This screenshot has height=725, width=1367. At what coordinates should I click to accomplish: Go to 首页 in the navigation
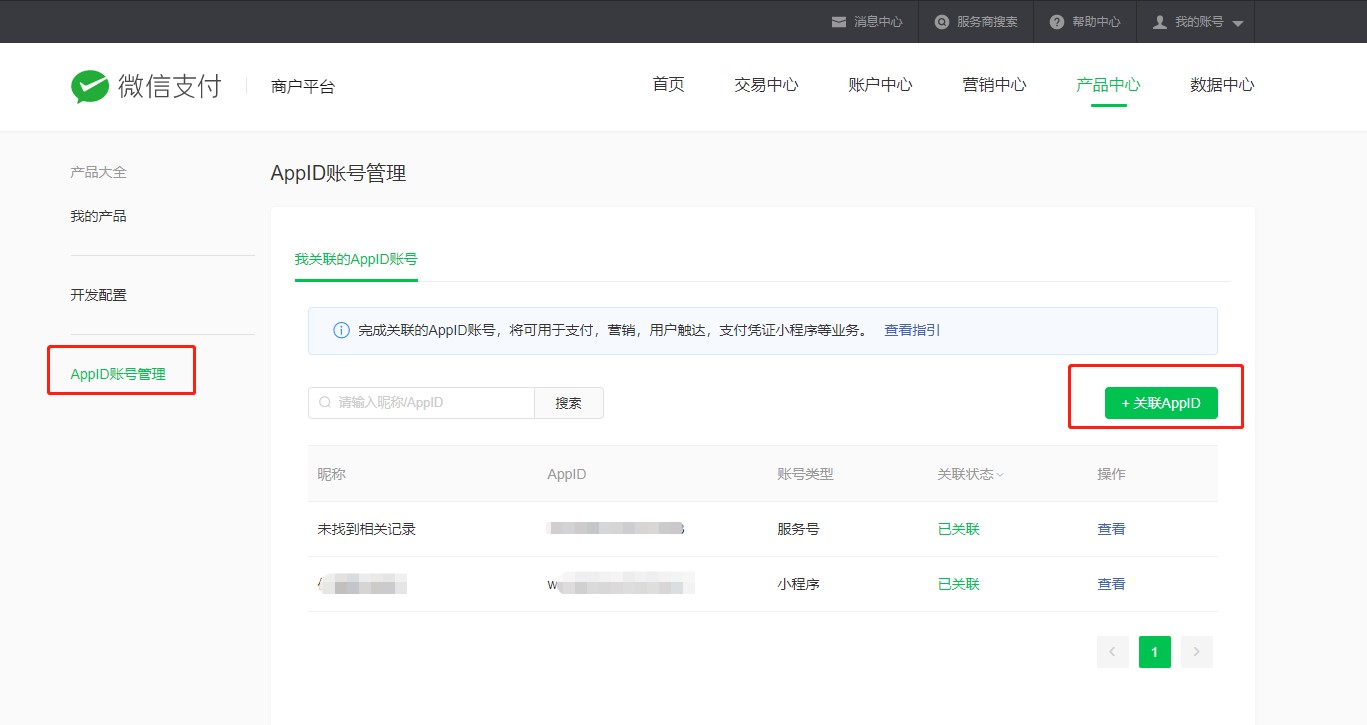pos(668,85)
